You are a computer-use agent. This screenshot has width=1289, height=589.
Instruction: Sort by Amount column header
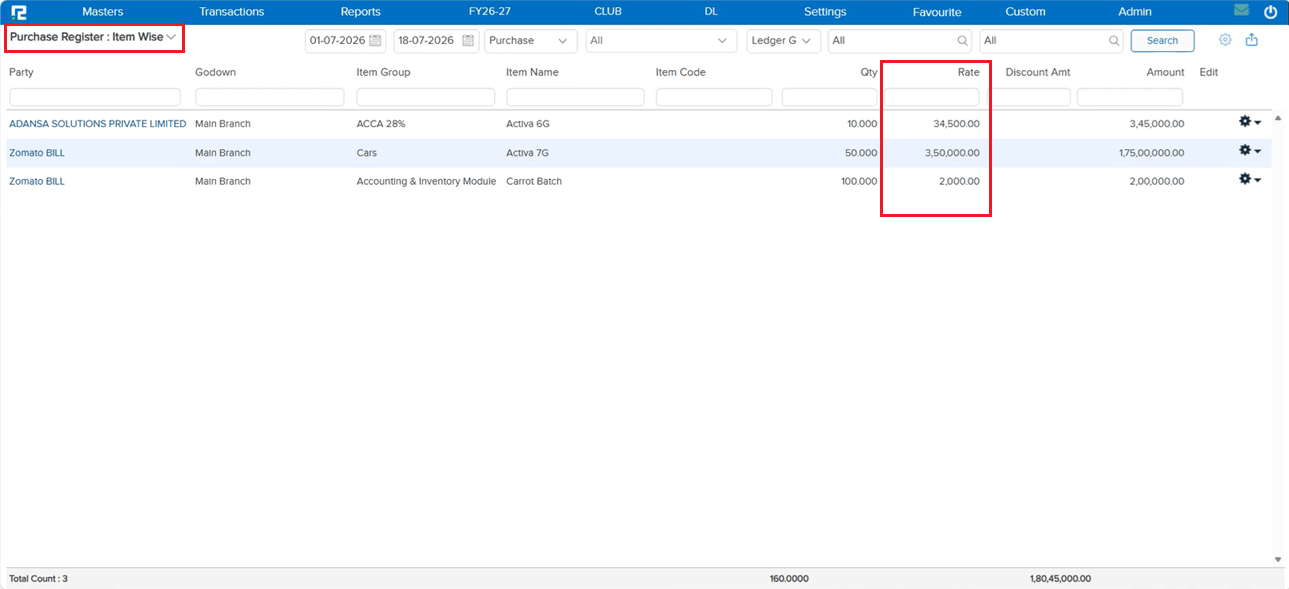[x=1165, y=72]
